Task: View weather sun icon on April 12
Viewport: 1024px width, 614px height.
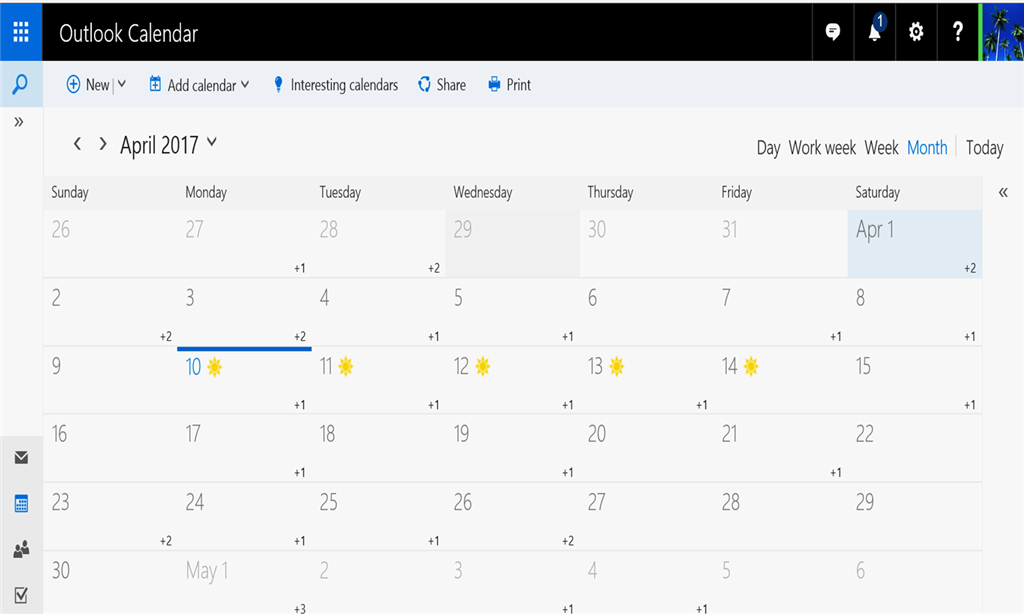Action: 483,366
